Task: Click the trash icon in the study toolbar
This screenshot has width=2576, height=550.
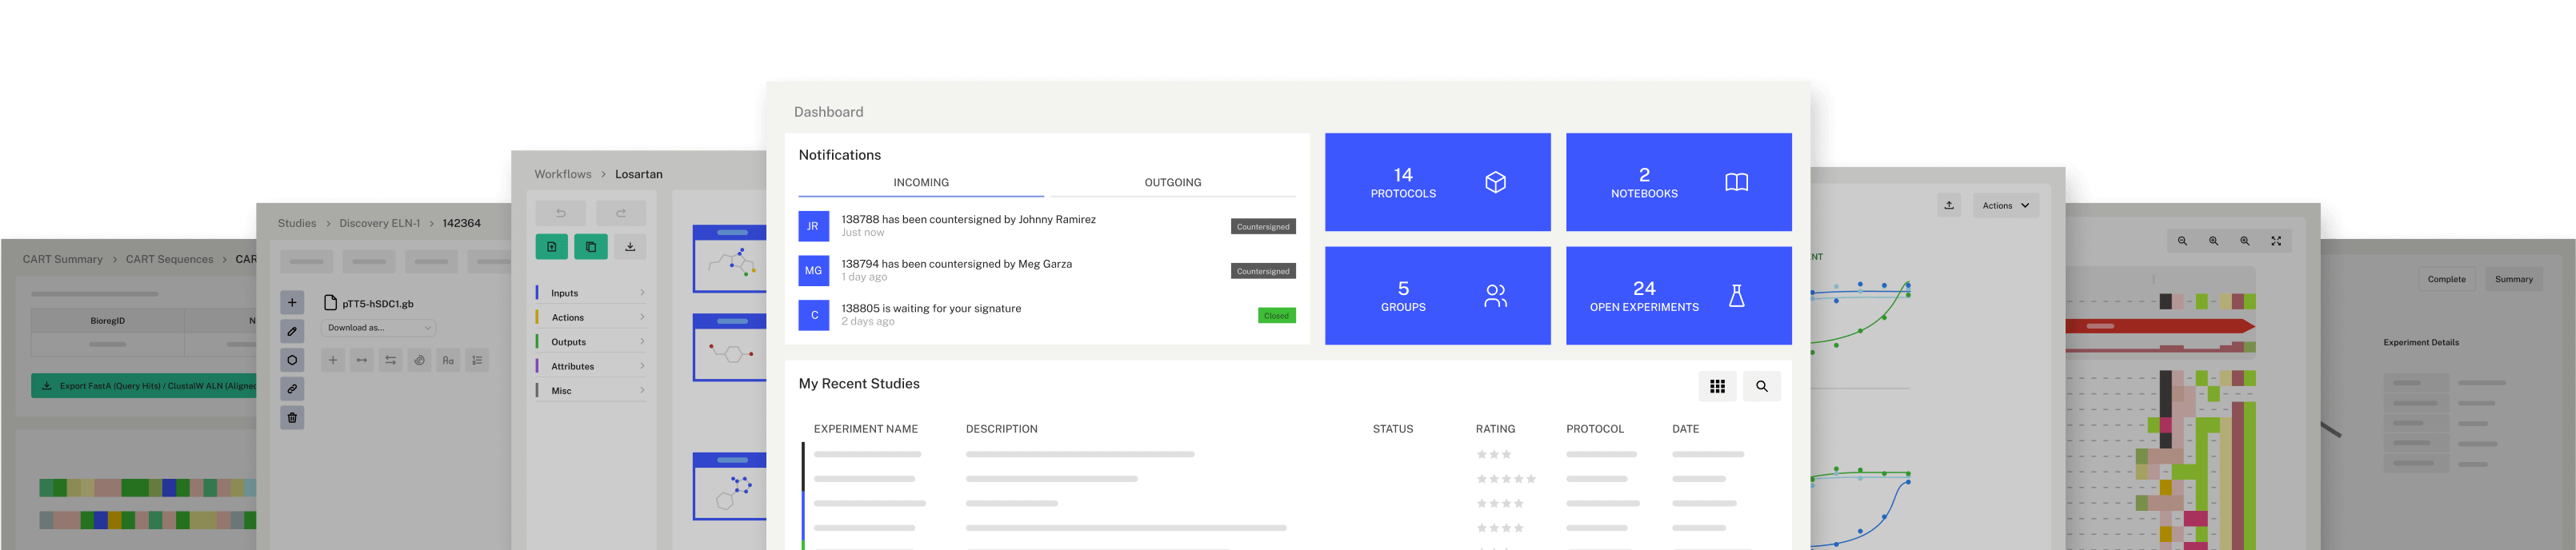Action: 292,418
